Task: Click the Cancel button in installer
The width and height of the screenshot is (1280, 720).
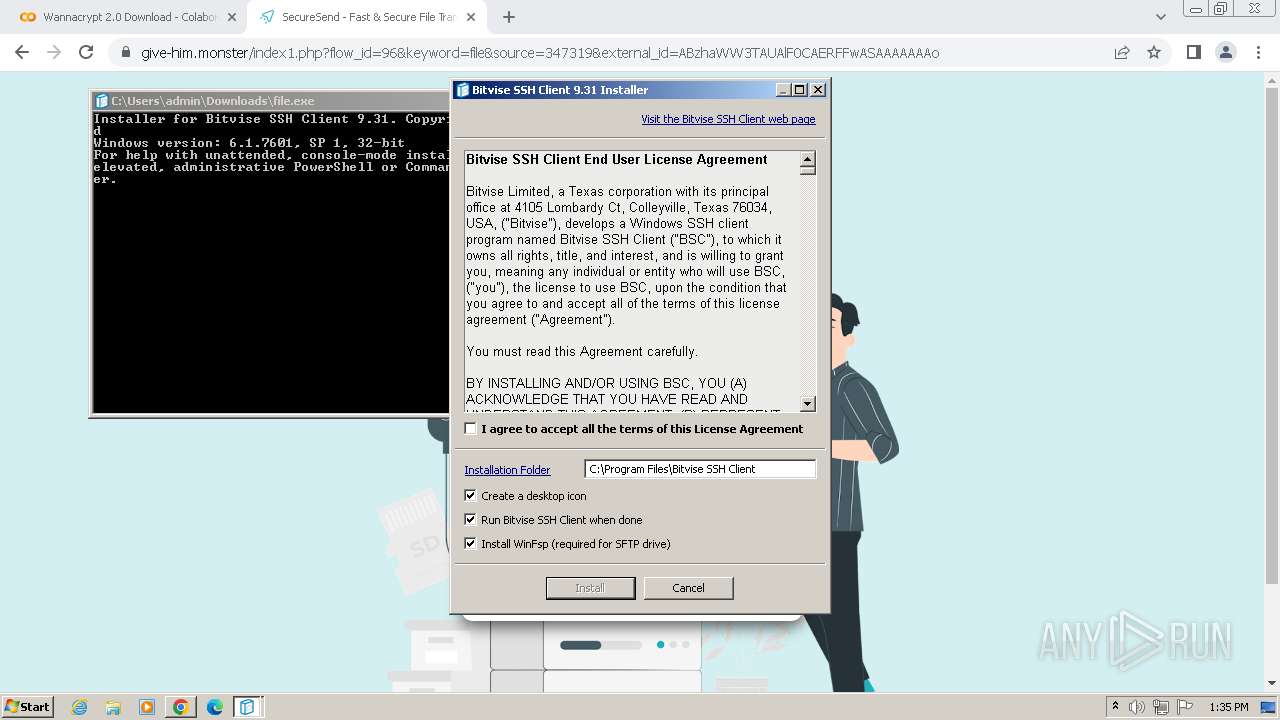Action: pyautogui.click(x=688, y=588)
